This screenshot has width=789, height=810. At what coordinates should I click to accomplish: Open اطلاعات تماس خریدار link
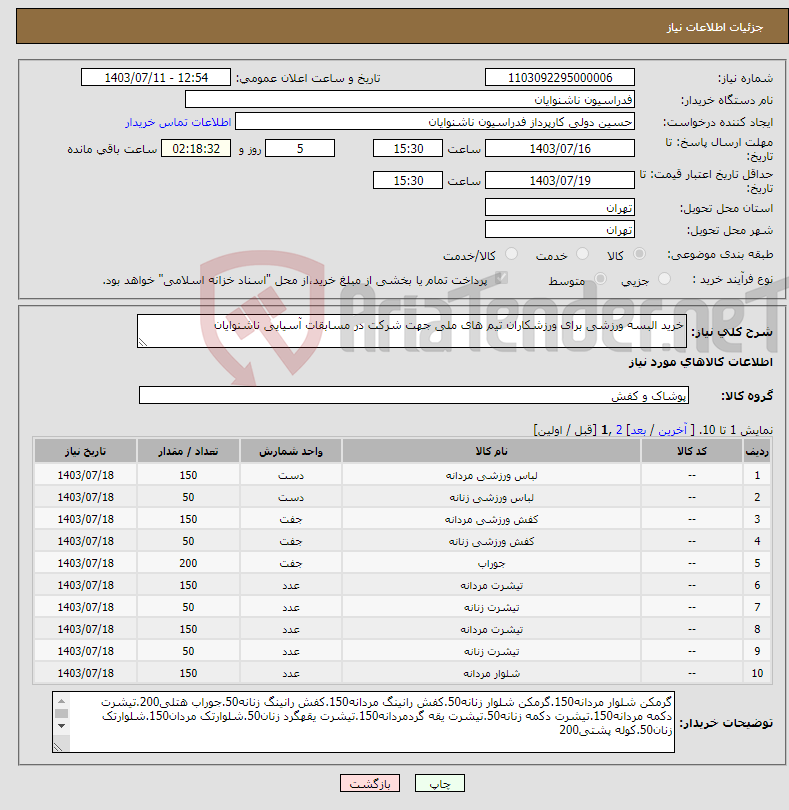click(178, 122)
